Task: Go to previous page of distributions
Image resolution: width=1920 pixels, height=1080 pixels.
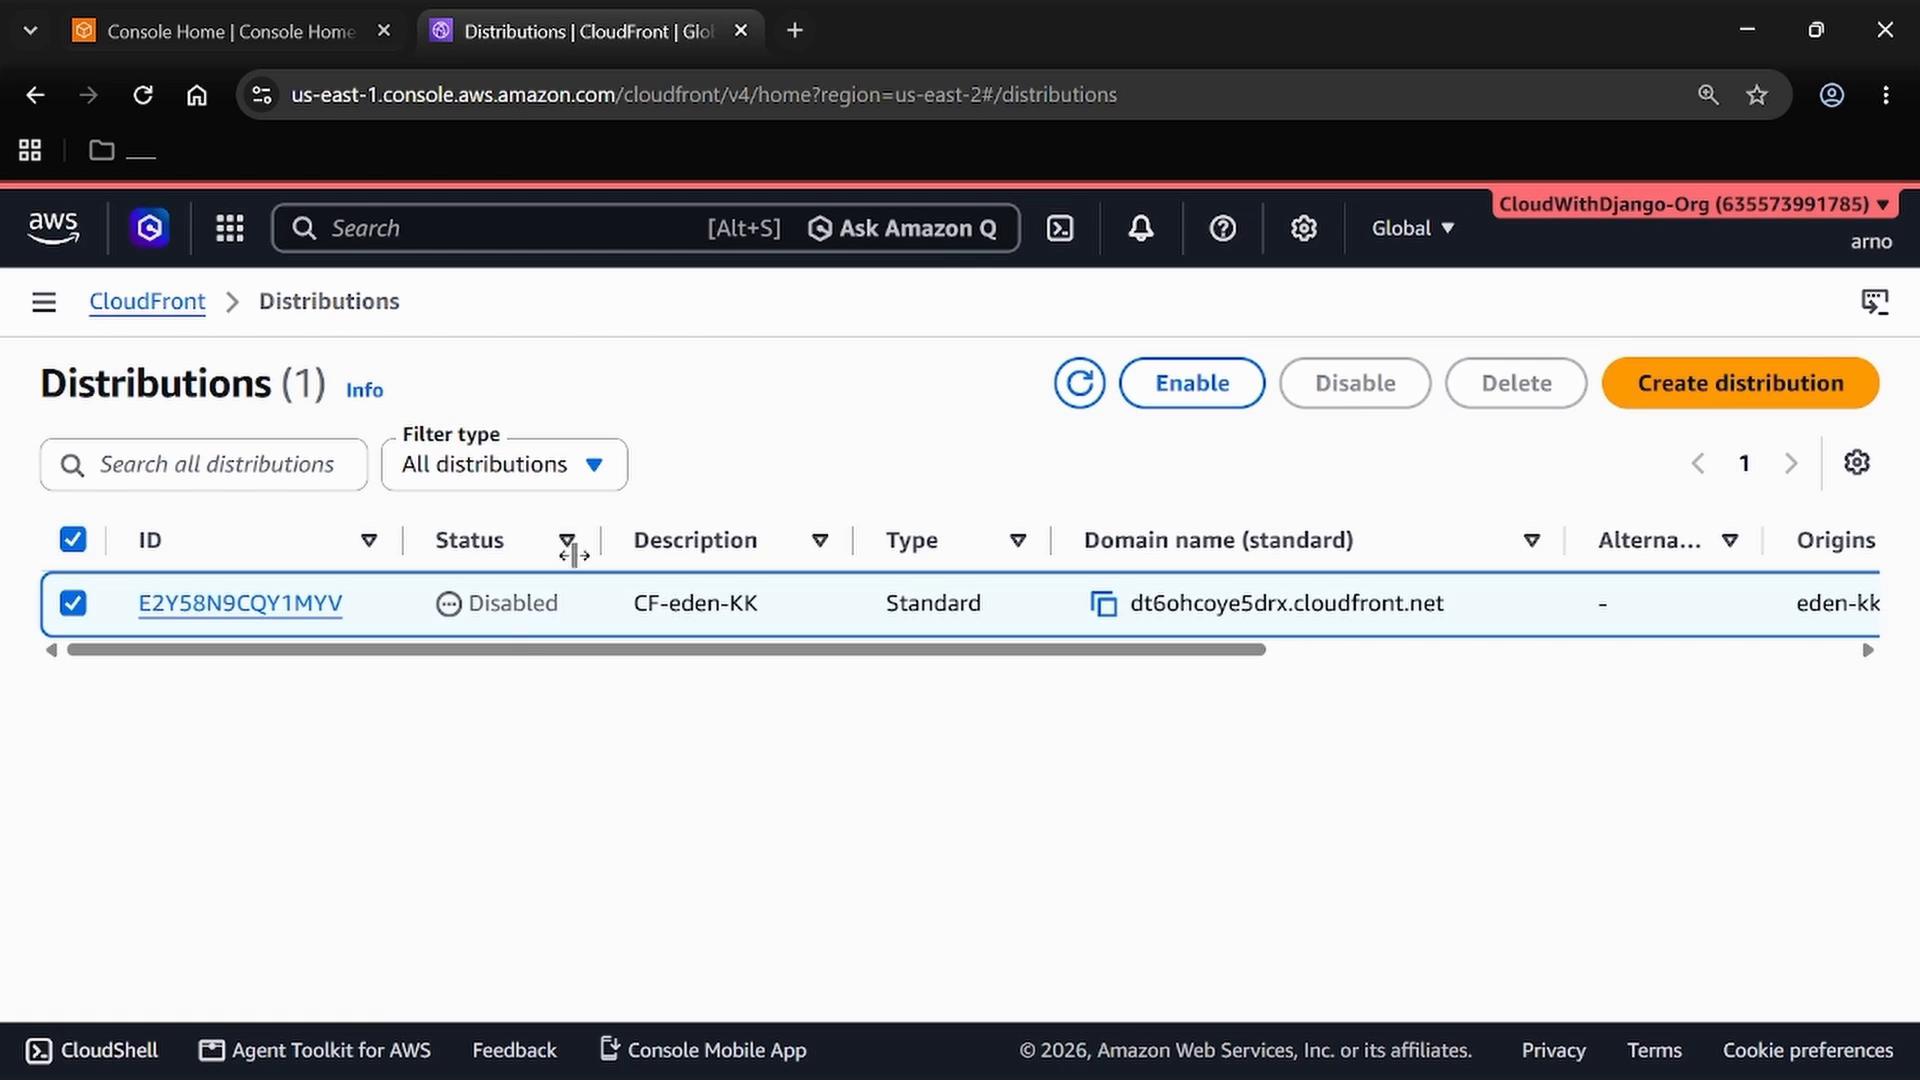Action: 1698,463
